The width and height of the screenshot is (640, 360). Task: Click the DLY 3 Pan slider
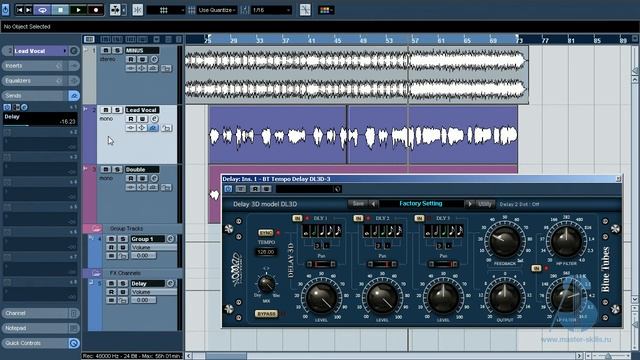pyautogui.click(x=443, y=264)
